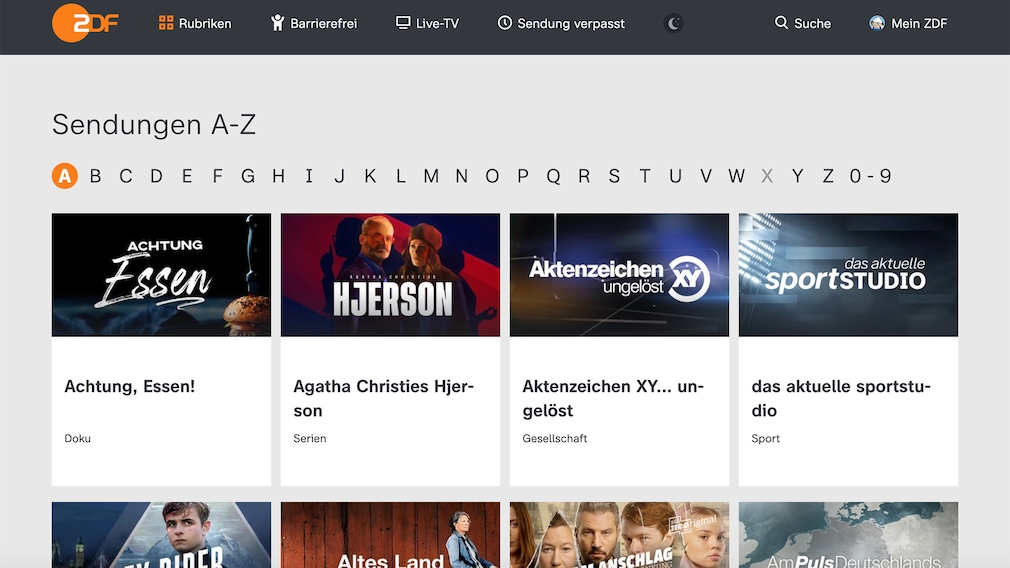Select letter D filter
Viewport: 1010px width, 568px height.
click(x=157, y=176)
